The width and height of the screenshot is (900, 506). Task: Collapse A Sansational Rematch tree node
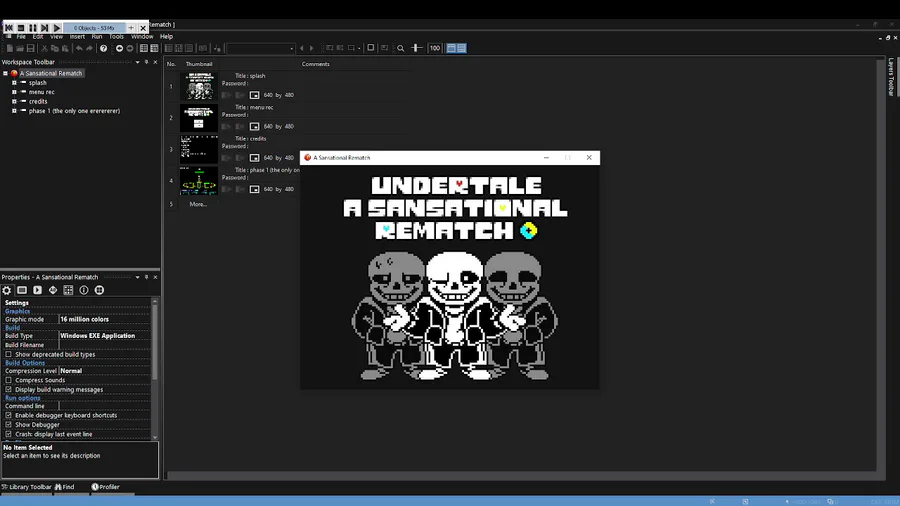tap(5, 73)
